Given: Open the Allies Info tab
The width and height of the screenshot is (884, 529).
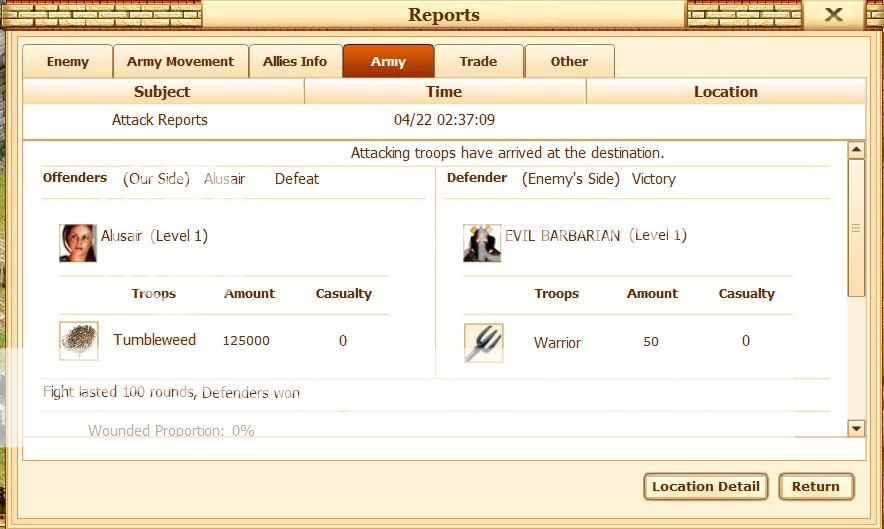Looking at the screenshot, I should click(295, 62).
